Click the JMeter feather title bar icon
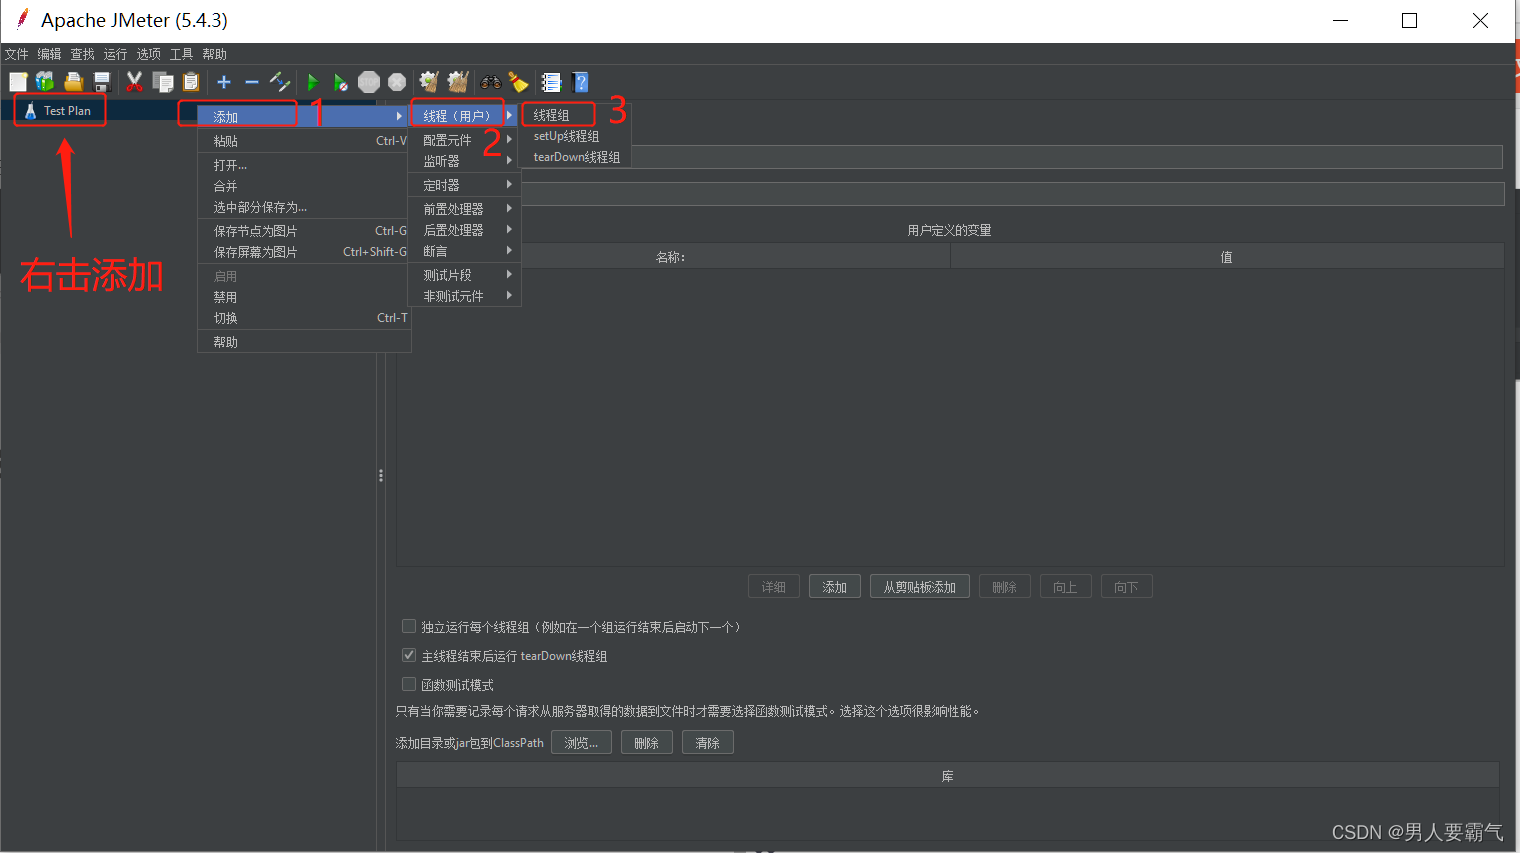 click(x=21, y=19)
